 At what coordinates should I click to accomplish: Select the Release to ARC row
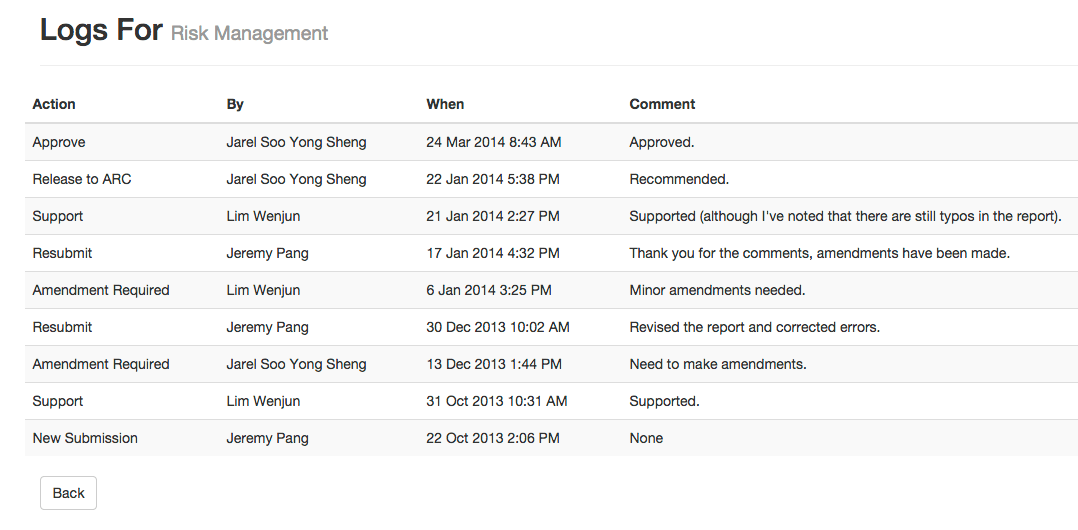[x=551, y=179]
